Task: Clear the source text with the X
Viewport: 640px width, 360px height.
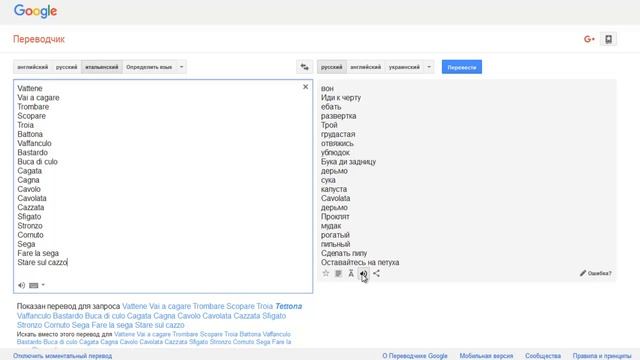Action: pyautogui.click(x=305, y=87)
